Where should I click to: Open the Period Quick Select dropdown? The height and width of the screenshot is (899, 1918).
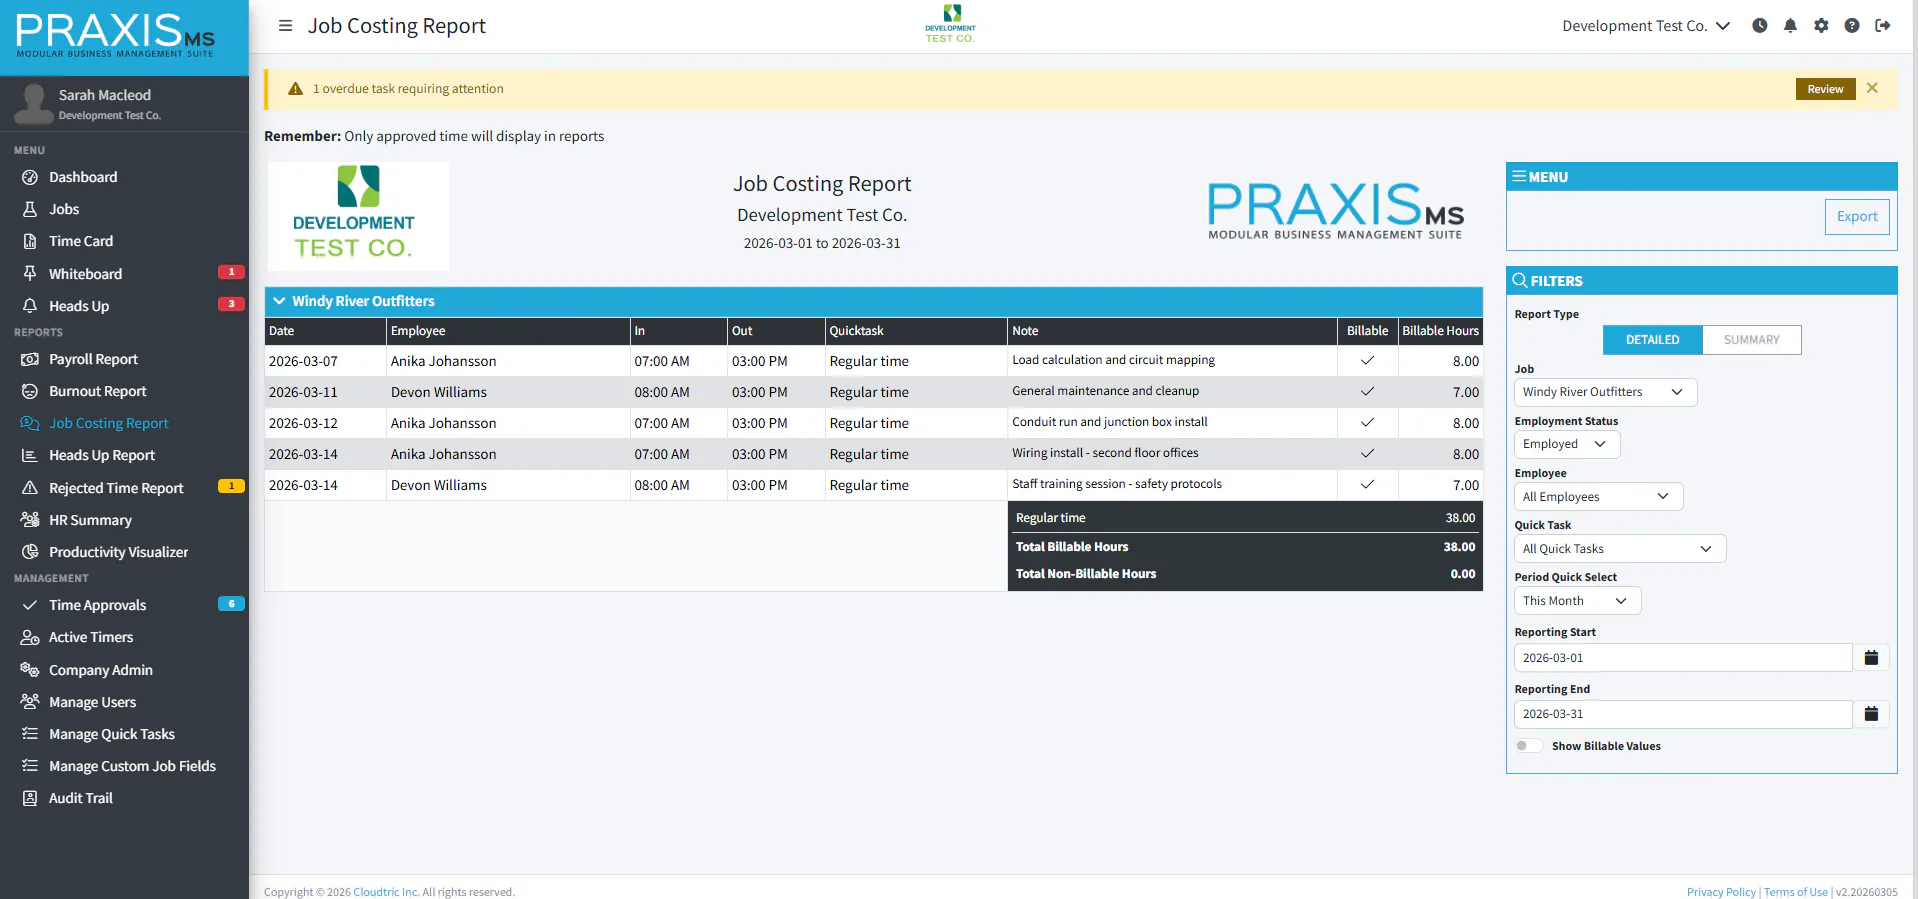[x=1577, y=601]
